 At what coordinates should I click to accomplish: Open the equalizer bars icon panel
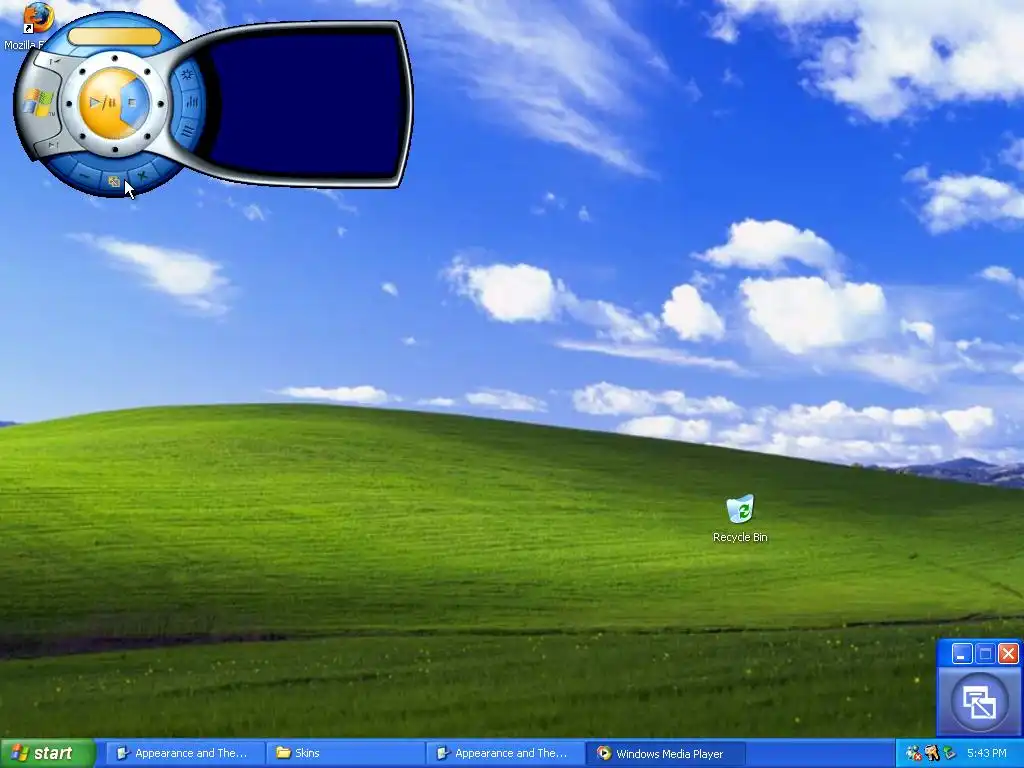pyautogui.click(x=192, y=102)
